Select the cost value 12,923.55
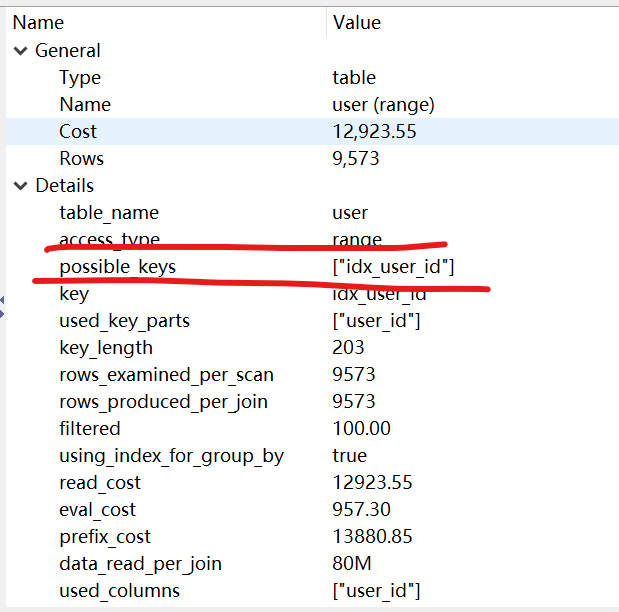This screenshot has height=612, width=619. pos(374,132)
